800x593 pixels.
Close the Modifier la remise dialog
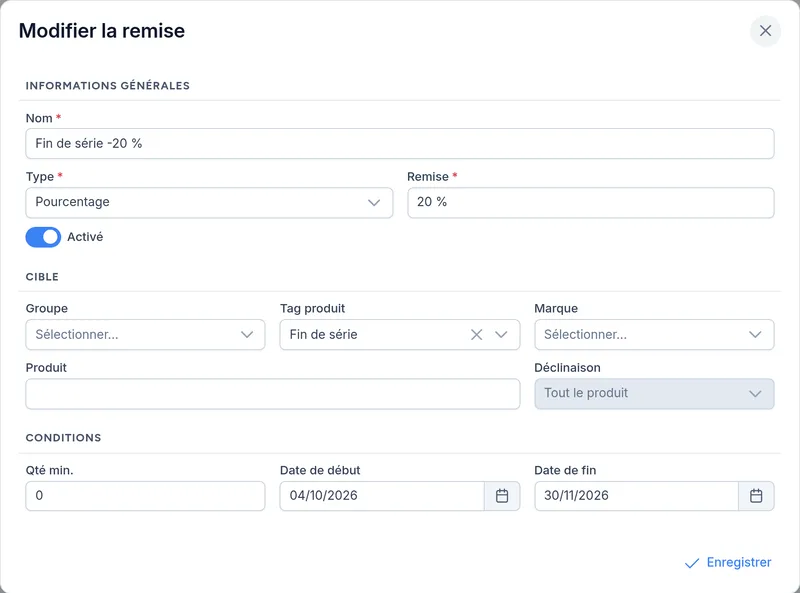[x=765, y=31]
